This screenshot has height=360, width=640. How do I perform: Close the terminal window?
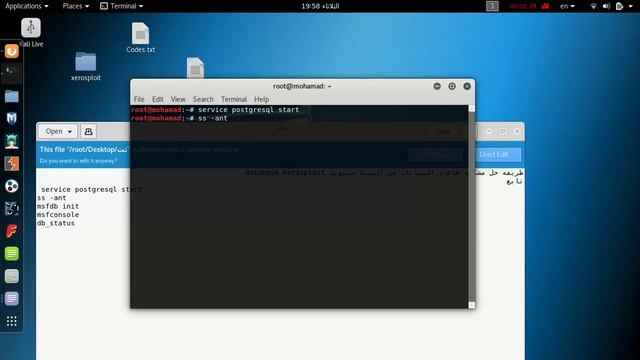pos(467,86)
